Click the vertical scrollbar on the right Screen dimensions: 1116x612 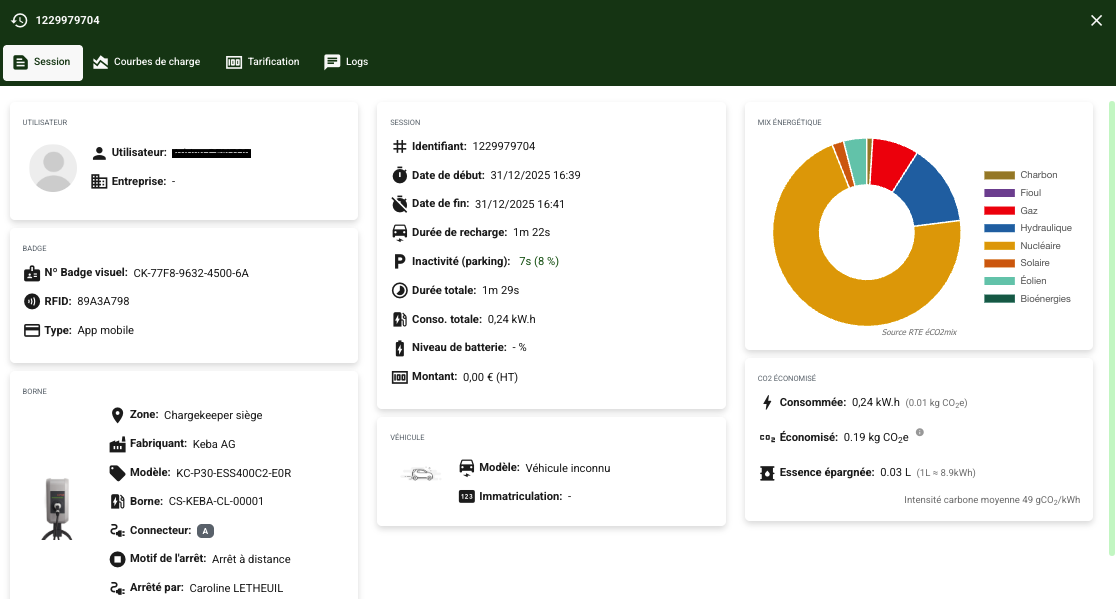coord(1111,330)
